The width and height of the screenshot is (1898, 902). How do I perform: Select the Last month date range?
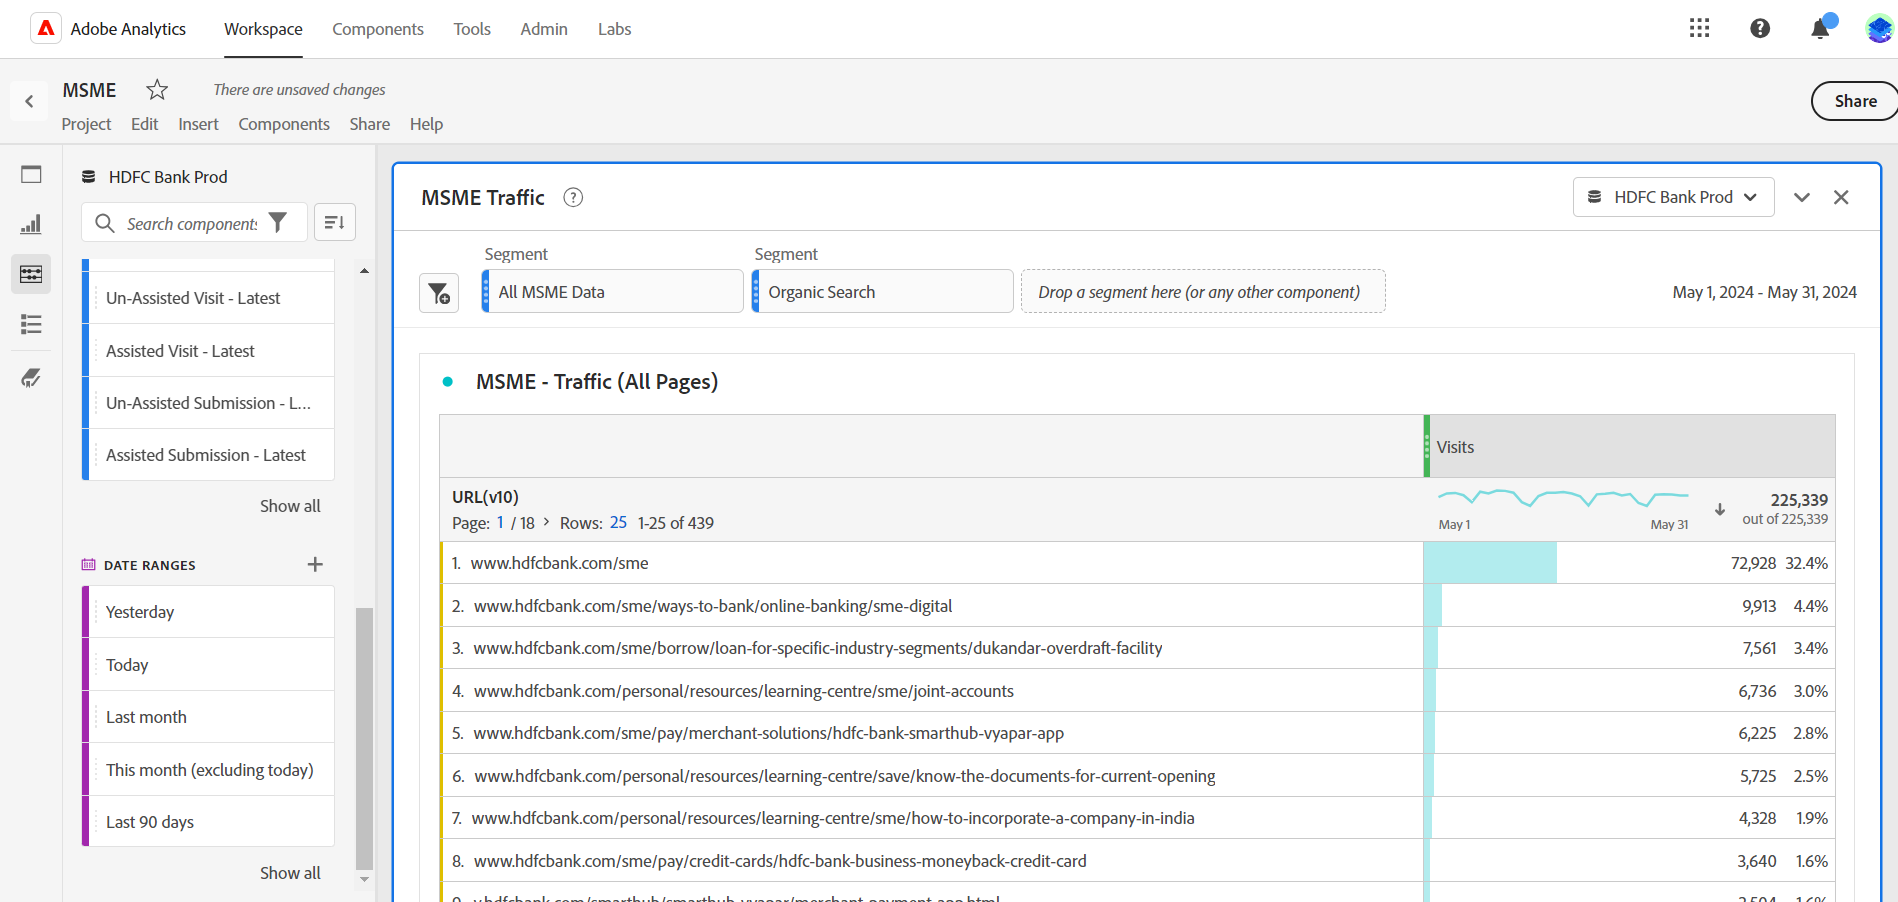[x=208, y=717]
